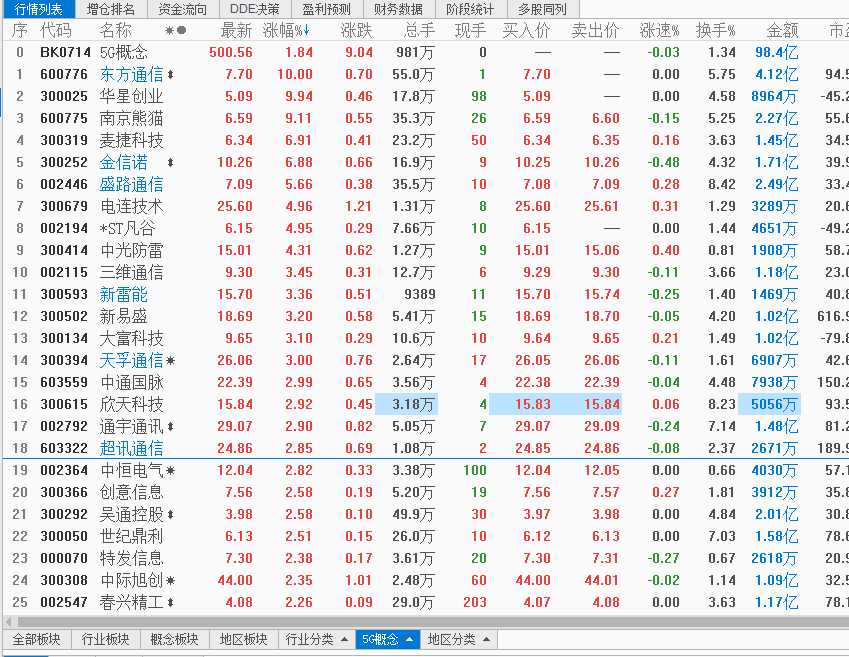Screen dimensions: 849x657
Task: Sort the list by the 卖出价 column header
Action: pos(596,30)
